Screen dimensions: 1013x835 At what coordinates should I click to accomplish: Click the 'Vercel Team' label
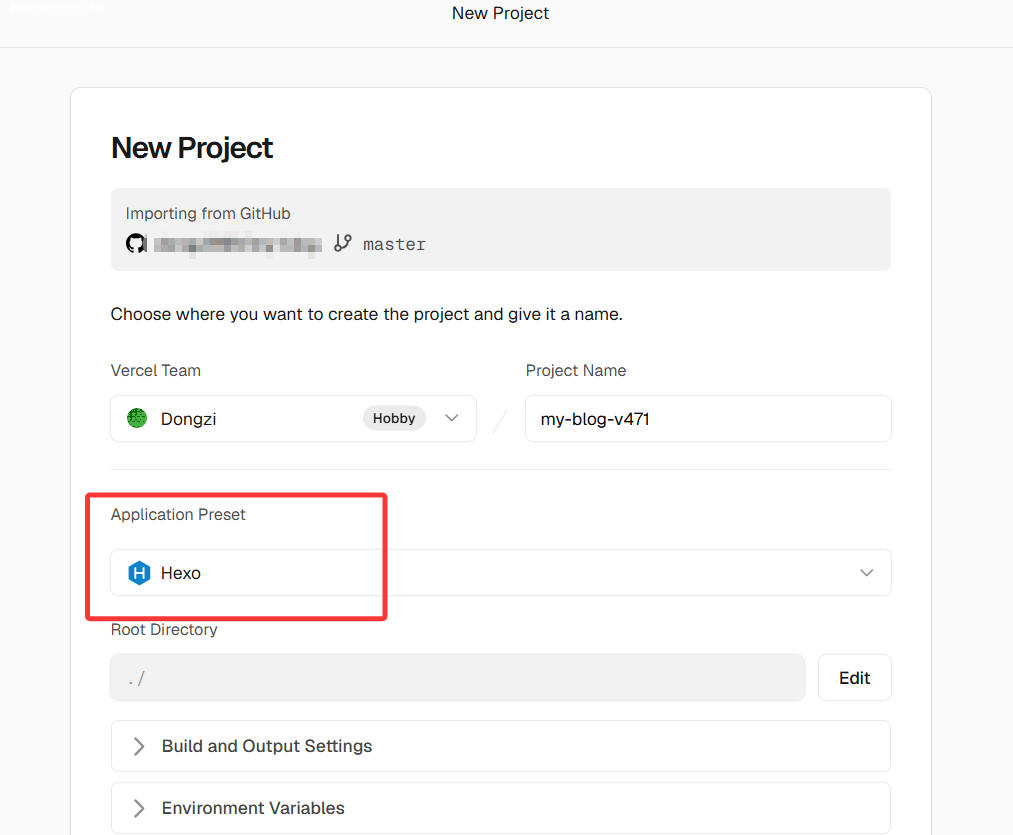click(156, 370)
